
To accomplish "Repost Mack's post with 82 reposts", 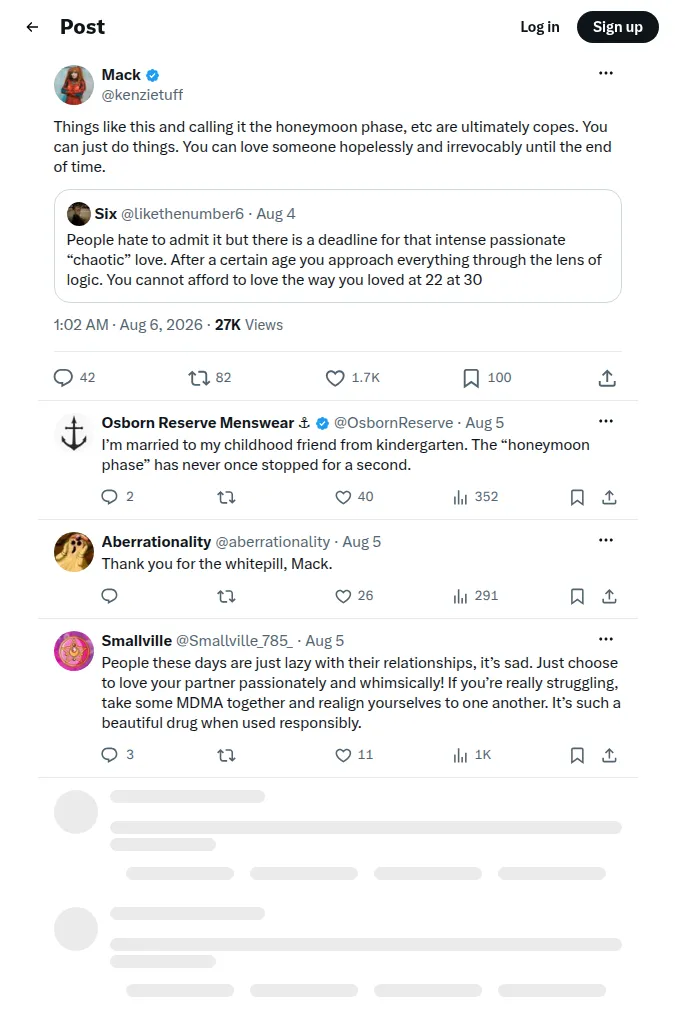I will tap(199, 378).
